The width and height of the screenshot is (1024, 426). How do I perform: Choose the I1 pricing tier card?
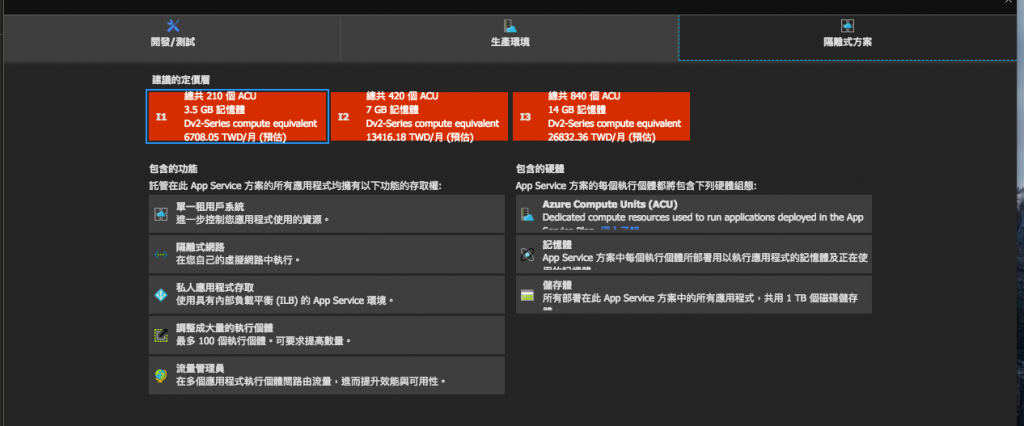coord(237,116)
